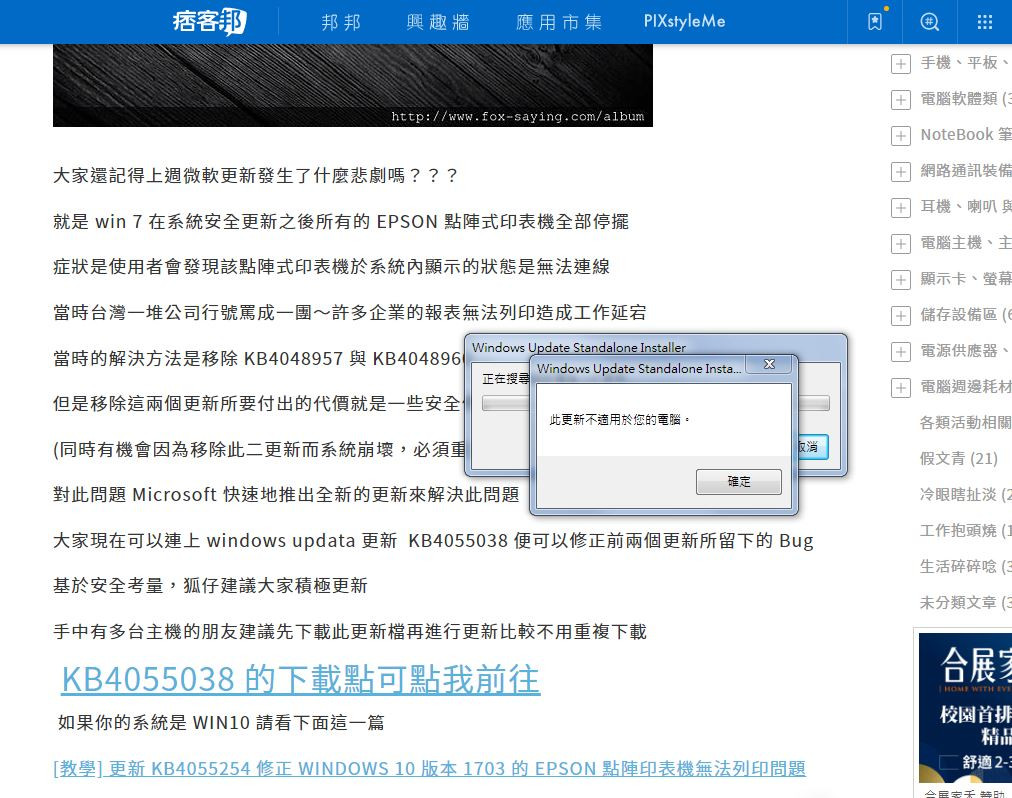The image size is (1012, 798).
Task: Expand the NoteBook category
Action: [x=900, y=136]
